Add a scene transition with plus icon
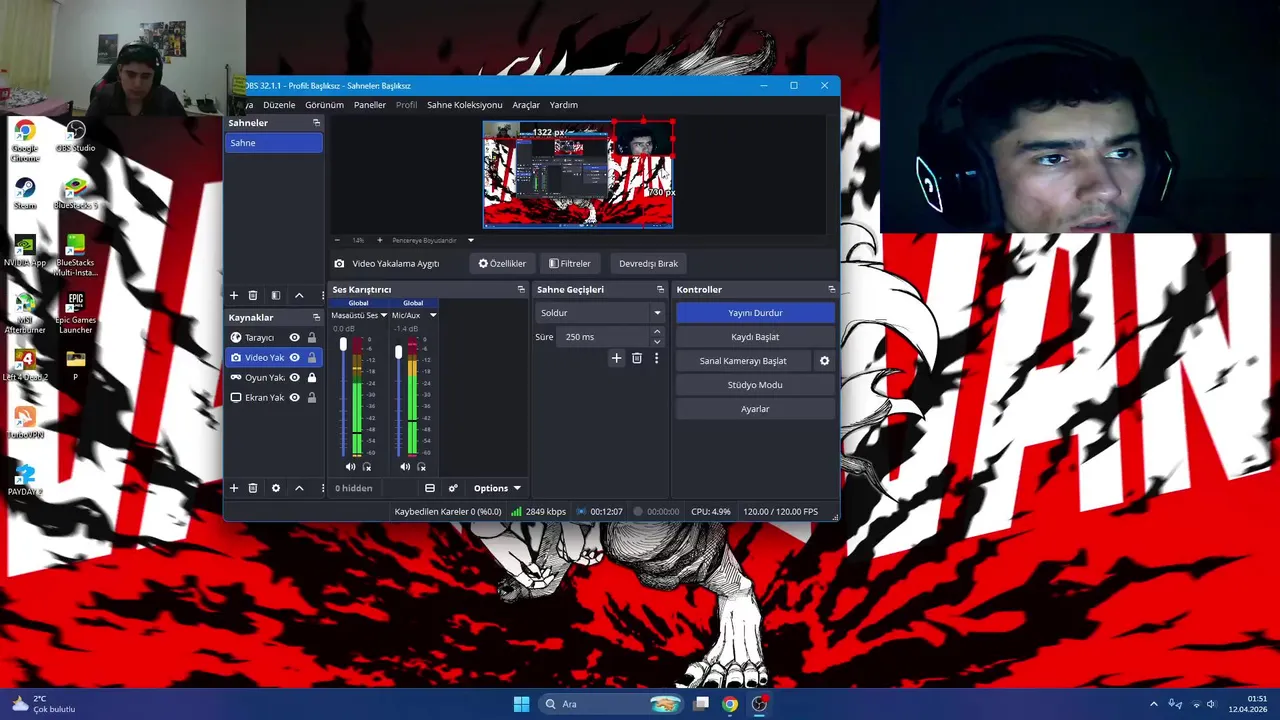The height and width of the screenshot is (720, 1280). click(616, 358)
